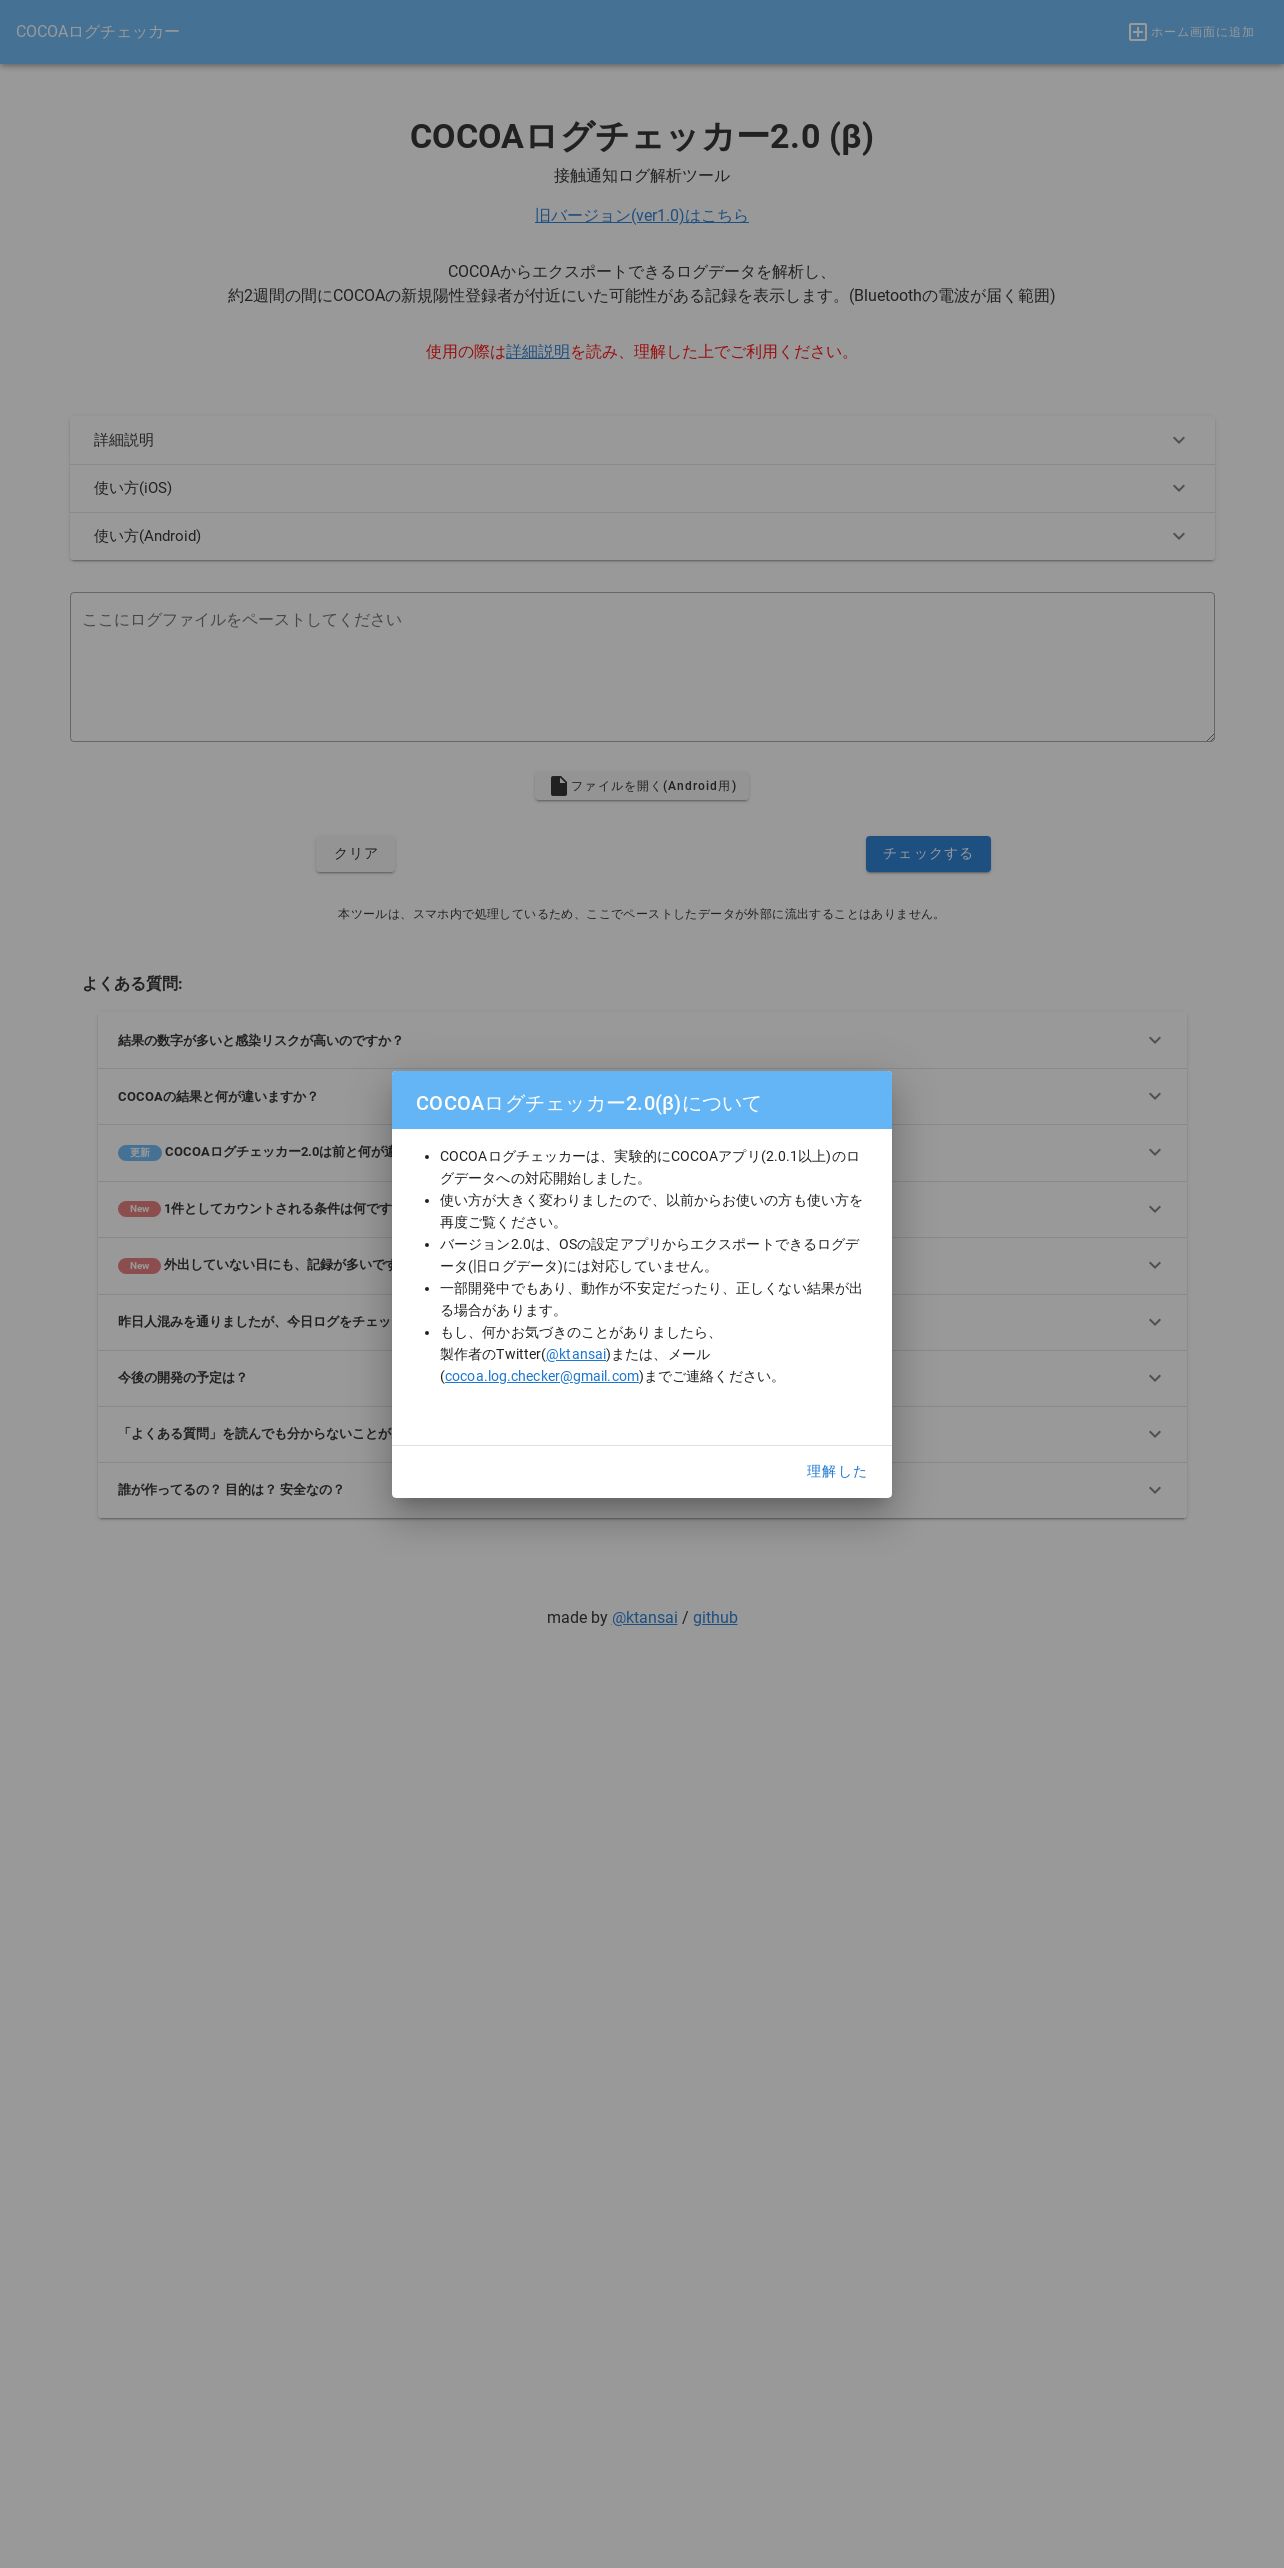Click question text 結果の数字が多いと感染リスクが高いのですか？

[260, 1040]
